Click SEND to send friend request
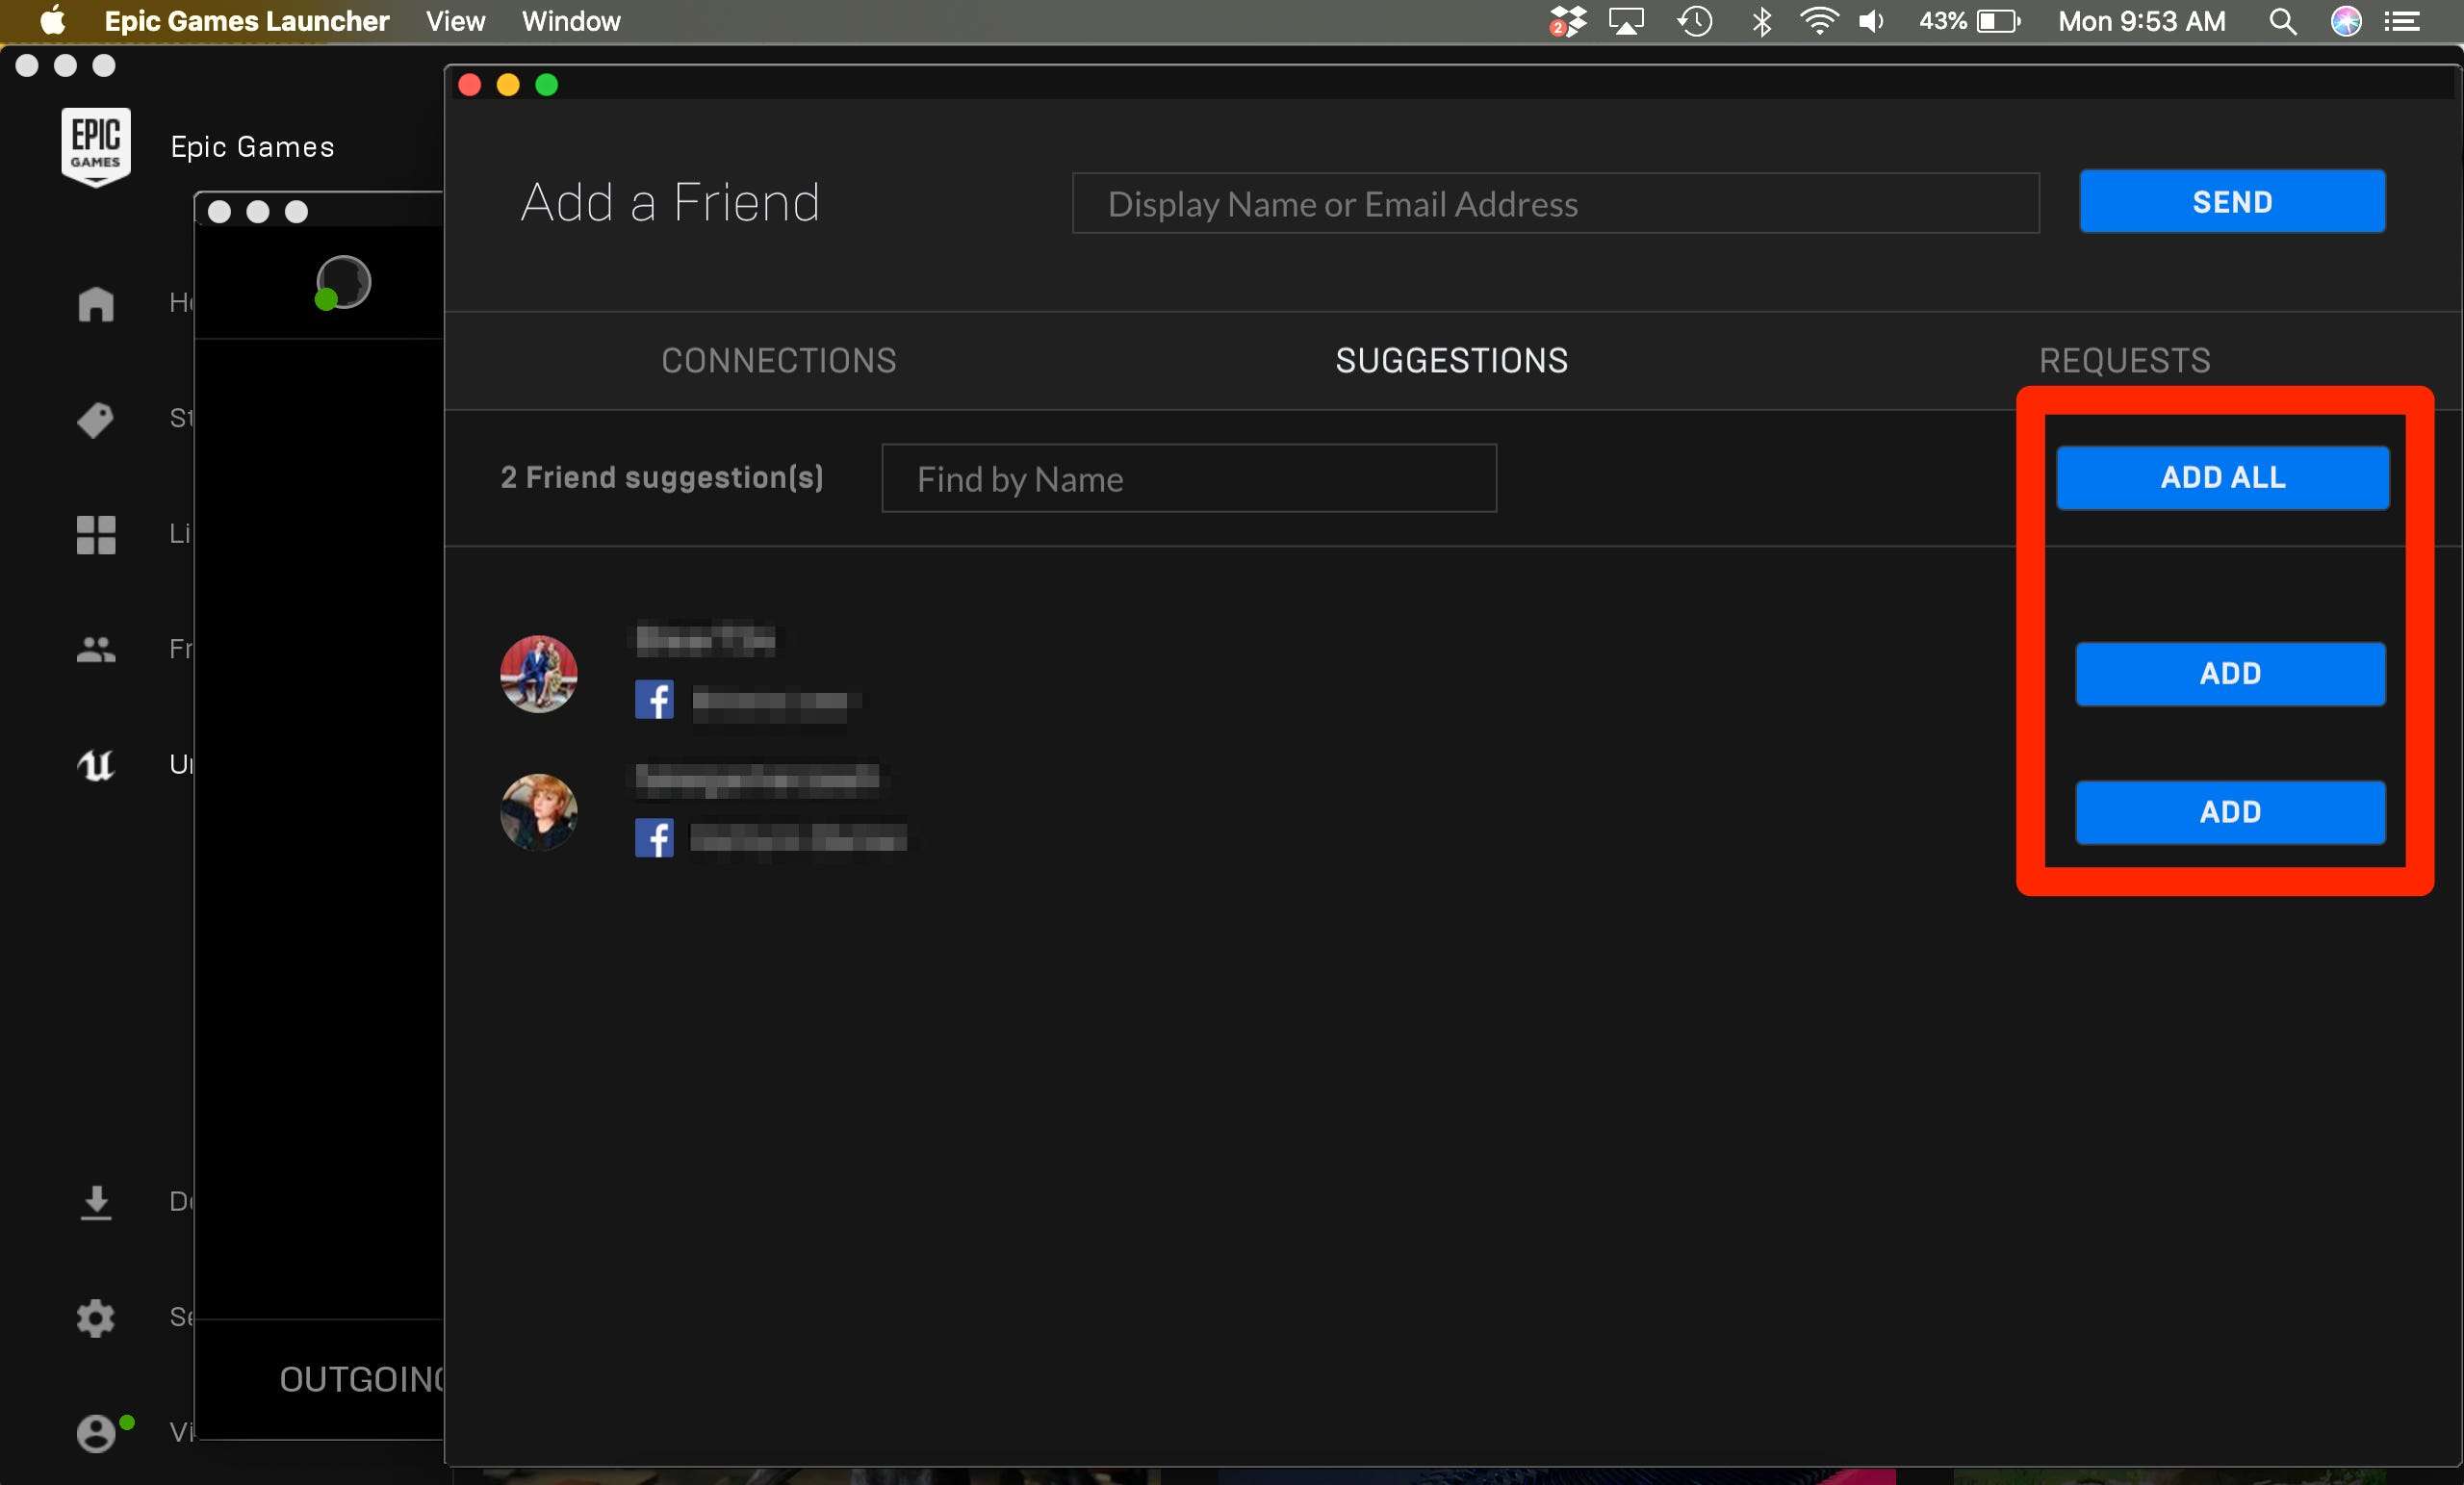Screen dimensions: 2464x1485 (2232, 199)
